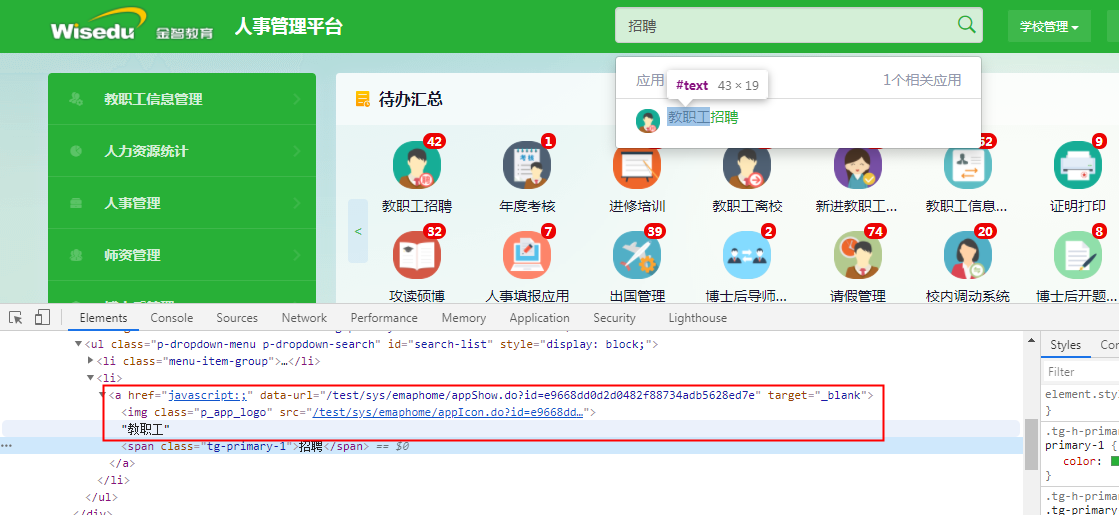Expand the li menu-item-group node triangle
The height and width of the screenshot is (515, 1119).
(x=91, y=361)
